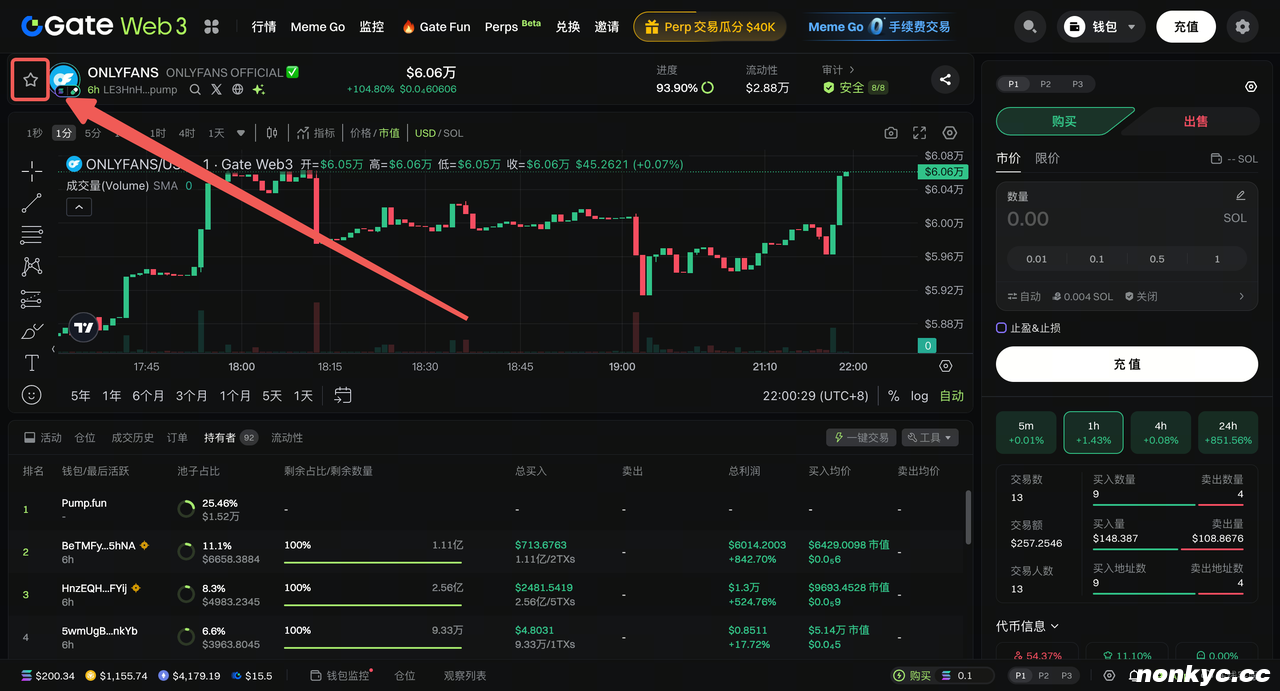Click holder BeTMFy...5hNA wallet address

[98, 545]
